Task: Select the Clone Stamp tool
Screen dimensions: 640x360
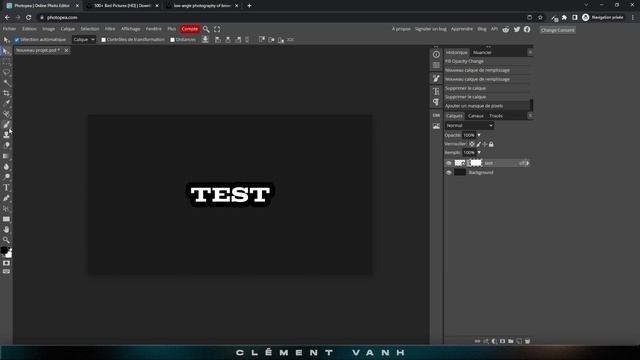Action: click(x=6, y=135)
